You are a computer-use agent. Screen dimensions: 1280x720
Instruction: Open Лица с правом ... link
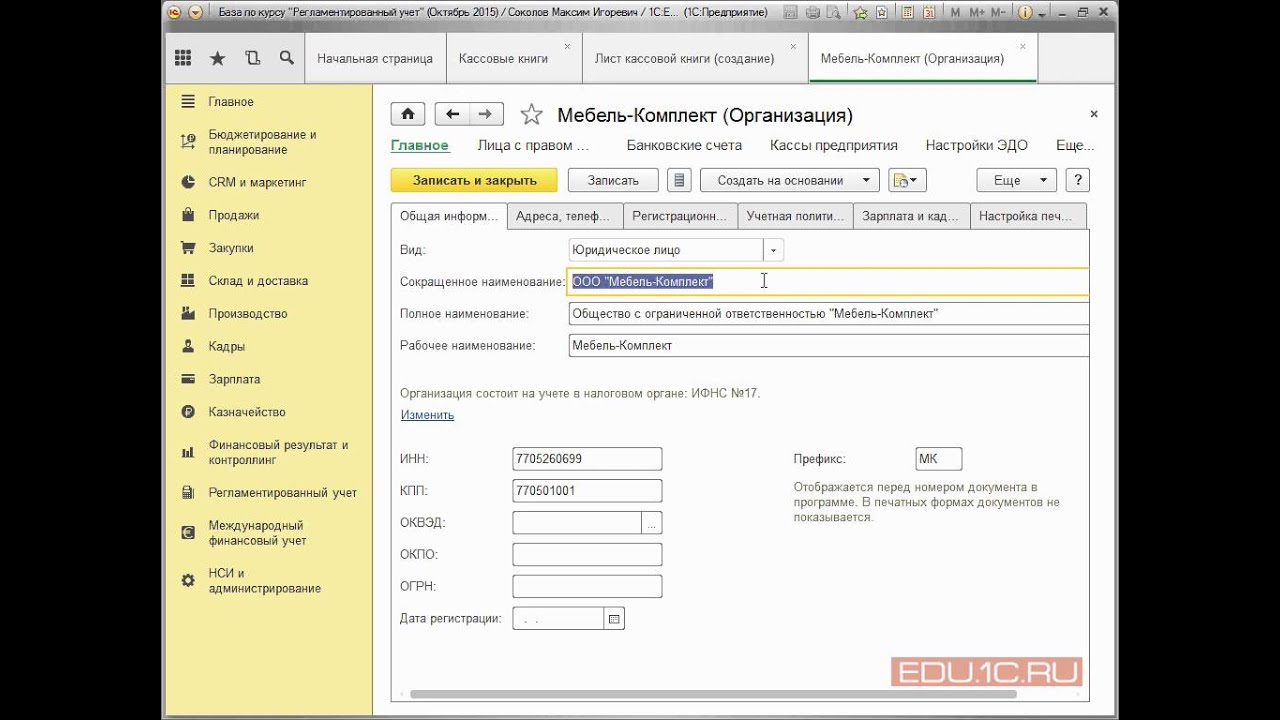coord(533,145)
